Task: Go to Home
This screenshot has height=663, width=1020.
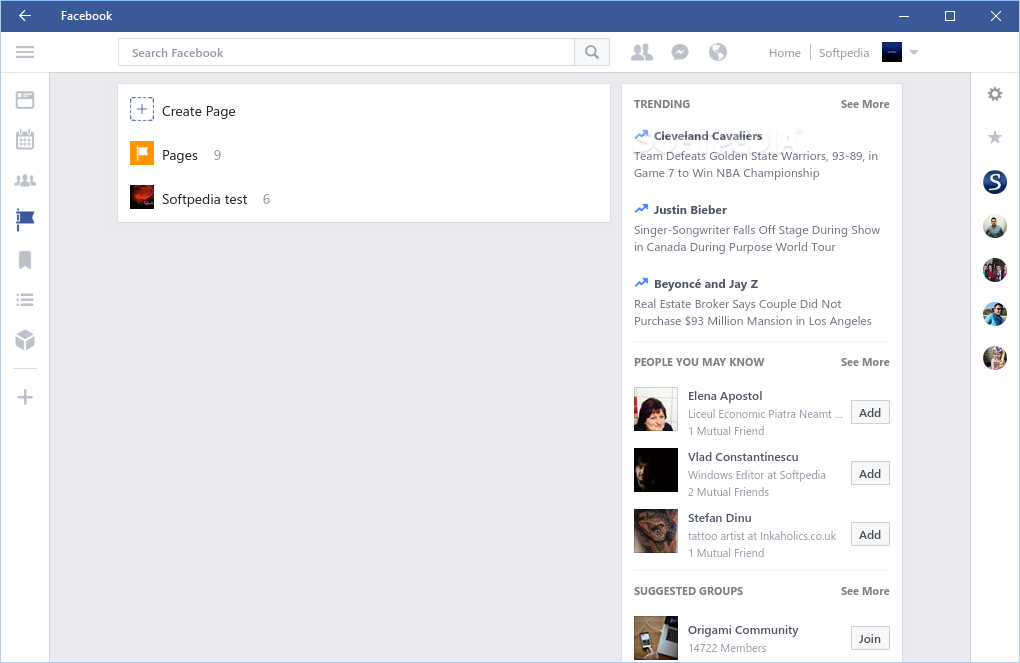Action: coord(785,53)
